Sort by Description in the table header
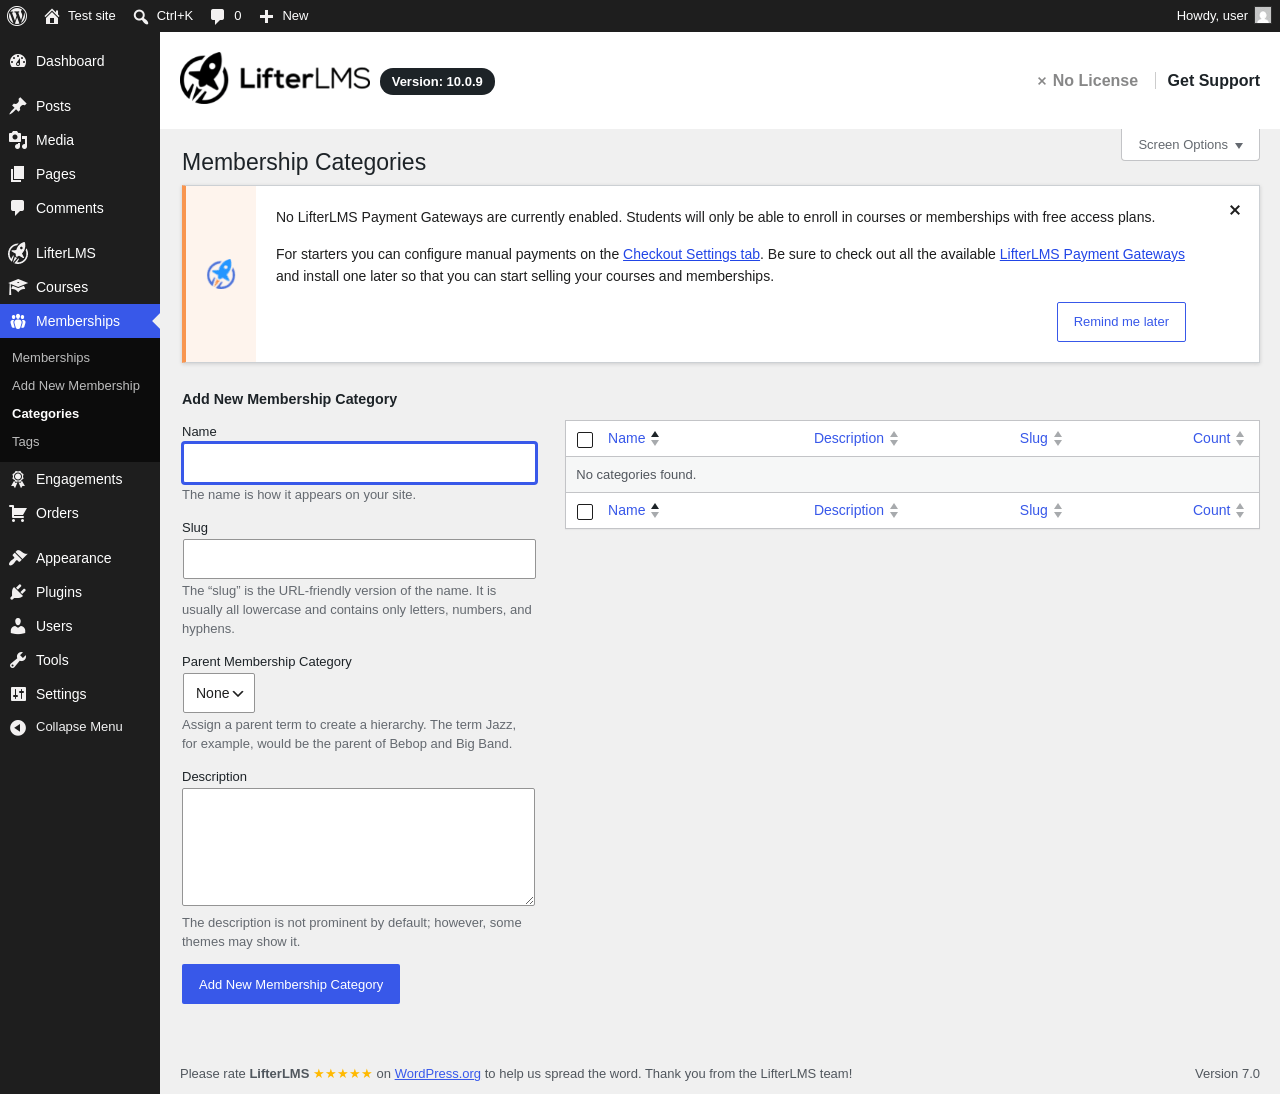The width and height of the screenshot is (1280, 1094). pos(856,438)
